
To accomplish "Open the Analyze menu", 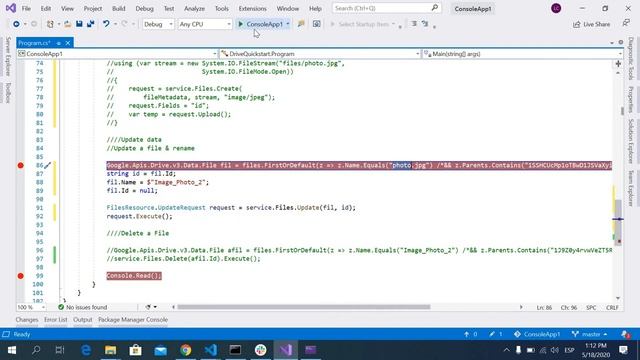I will coord(194,8).
